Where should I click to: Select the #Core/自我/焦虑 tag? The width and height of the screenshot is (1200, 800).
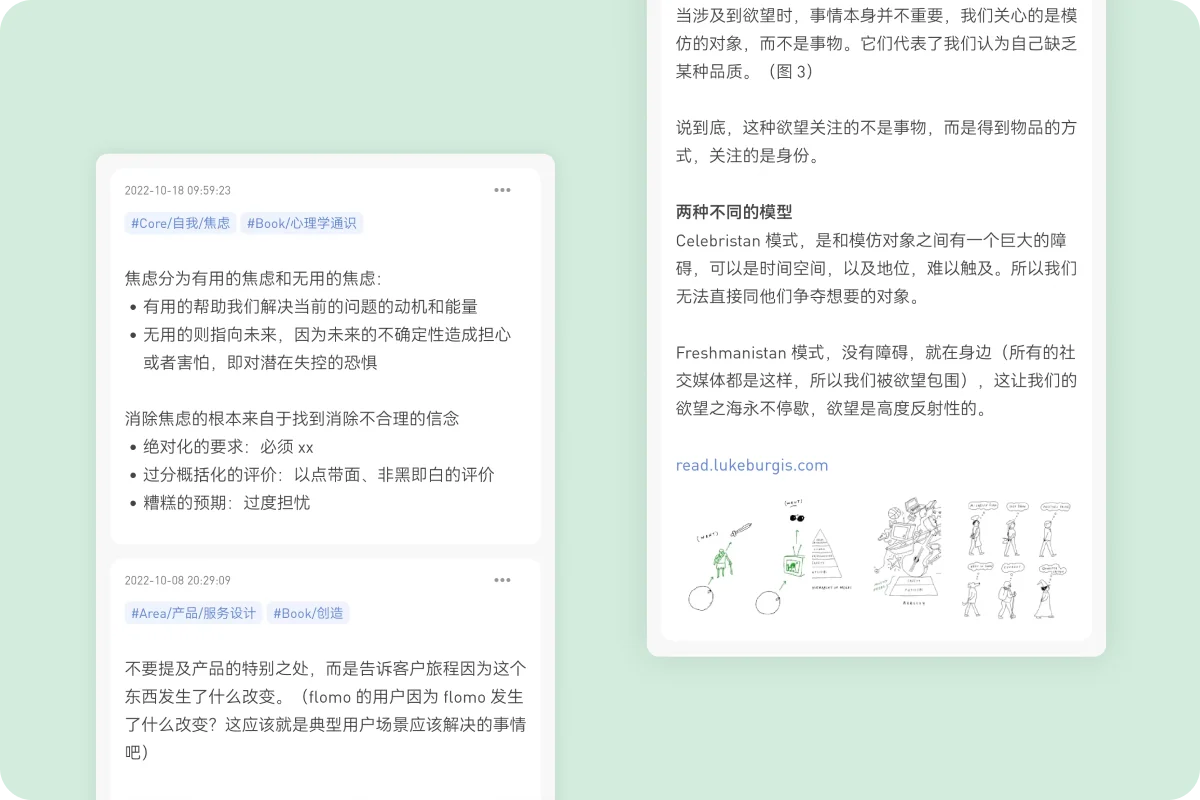180,223
